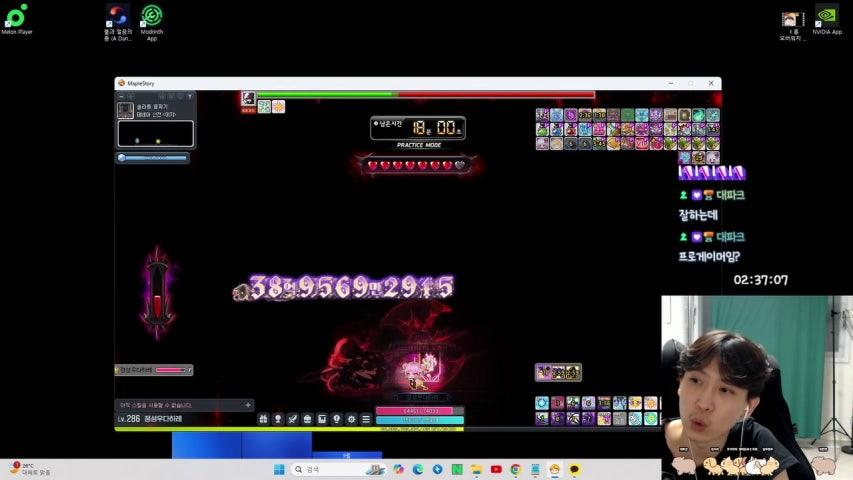Open the red-blue game shortcut beside Modrinth
853x480 pixels.
point(118,22)
